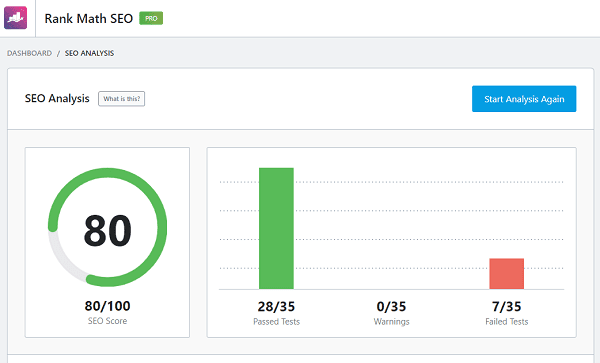Click the 80/100 SEO Score value

(x=108, y=306)
